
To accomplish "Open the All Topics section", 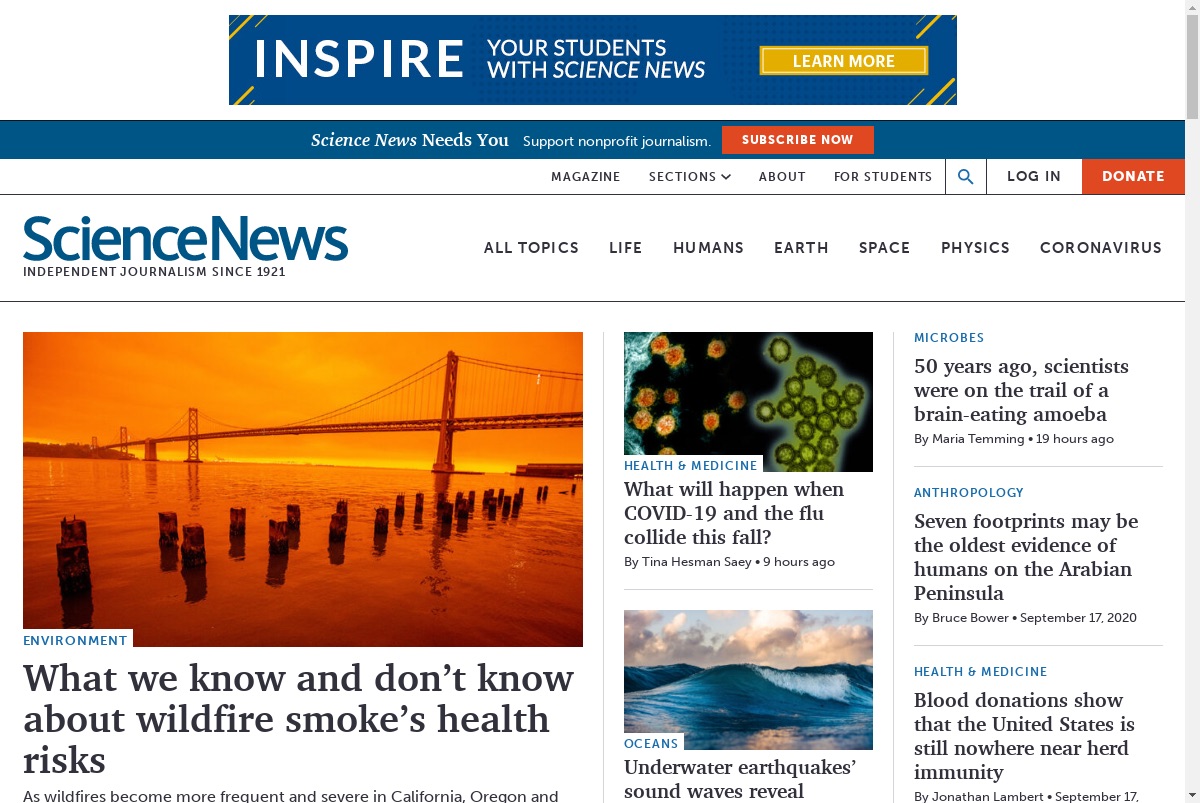I will point(531,248).
